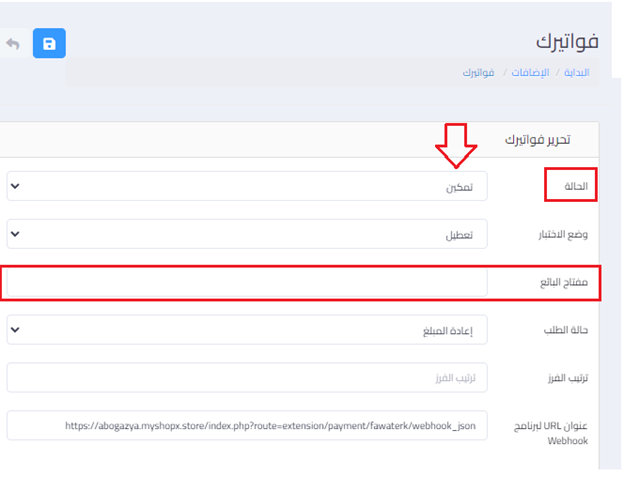
Task: Expand the وضع الاختبار dropdown showing تعطيل
Action: (247, 234)
